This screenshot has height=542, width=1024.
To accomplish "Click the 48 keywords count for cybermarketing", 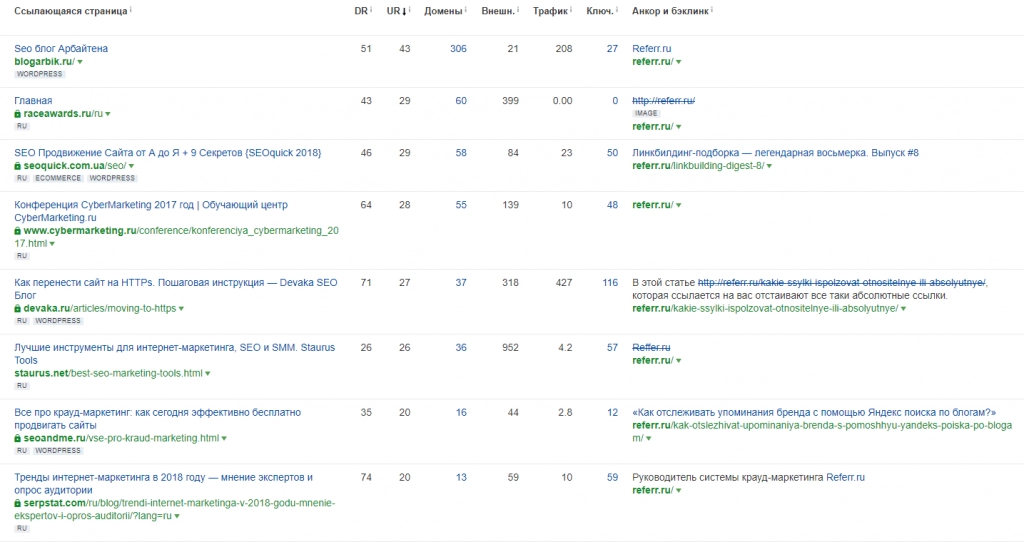I will point(612,205).
